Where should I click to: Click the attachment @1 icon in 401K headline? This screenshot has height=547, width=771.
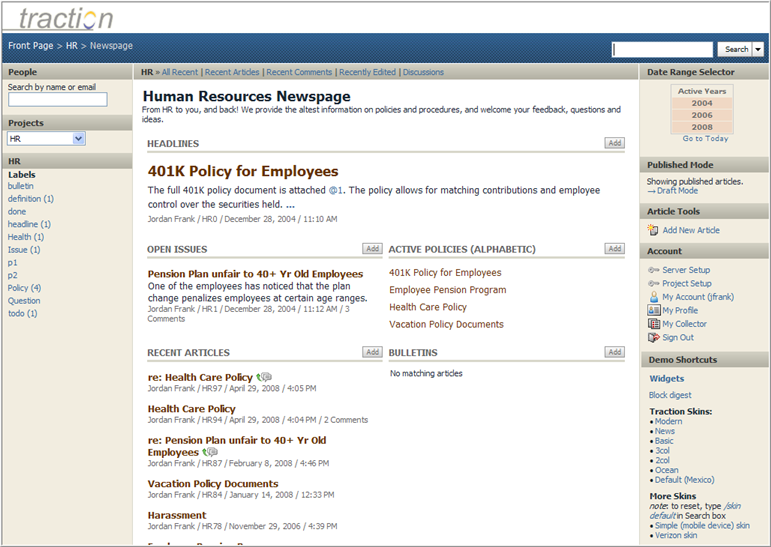pyautogui.click(x=336, y=190)
